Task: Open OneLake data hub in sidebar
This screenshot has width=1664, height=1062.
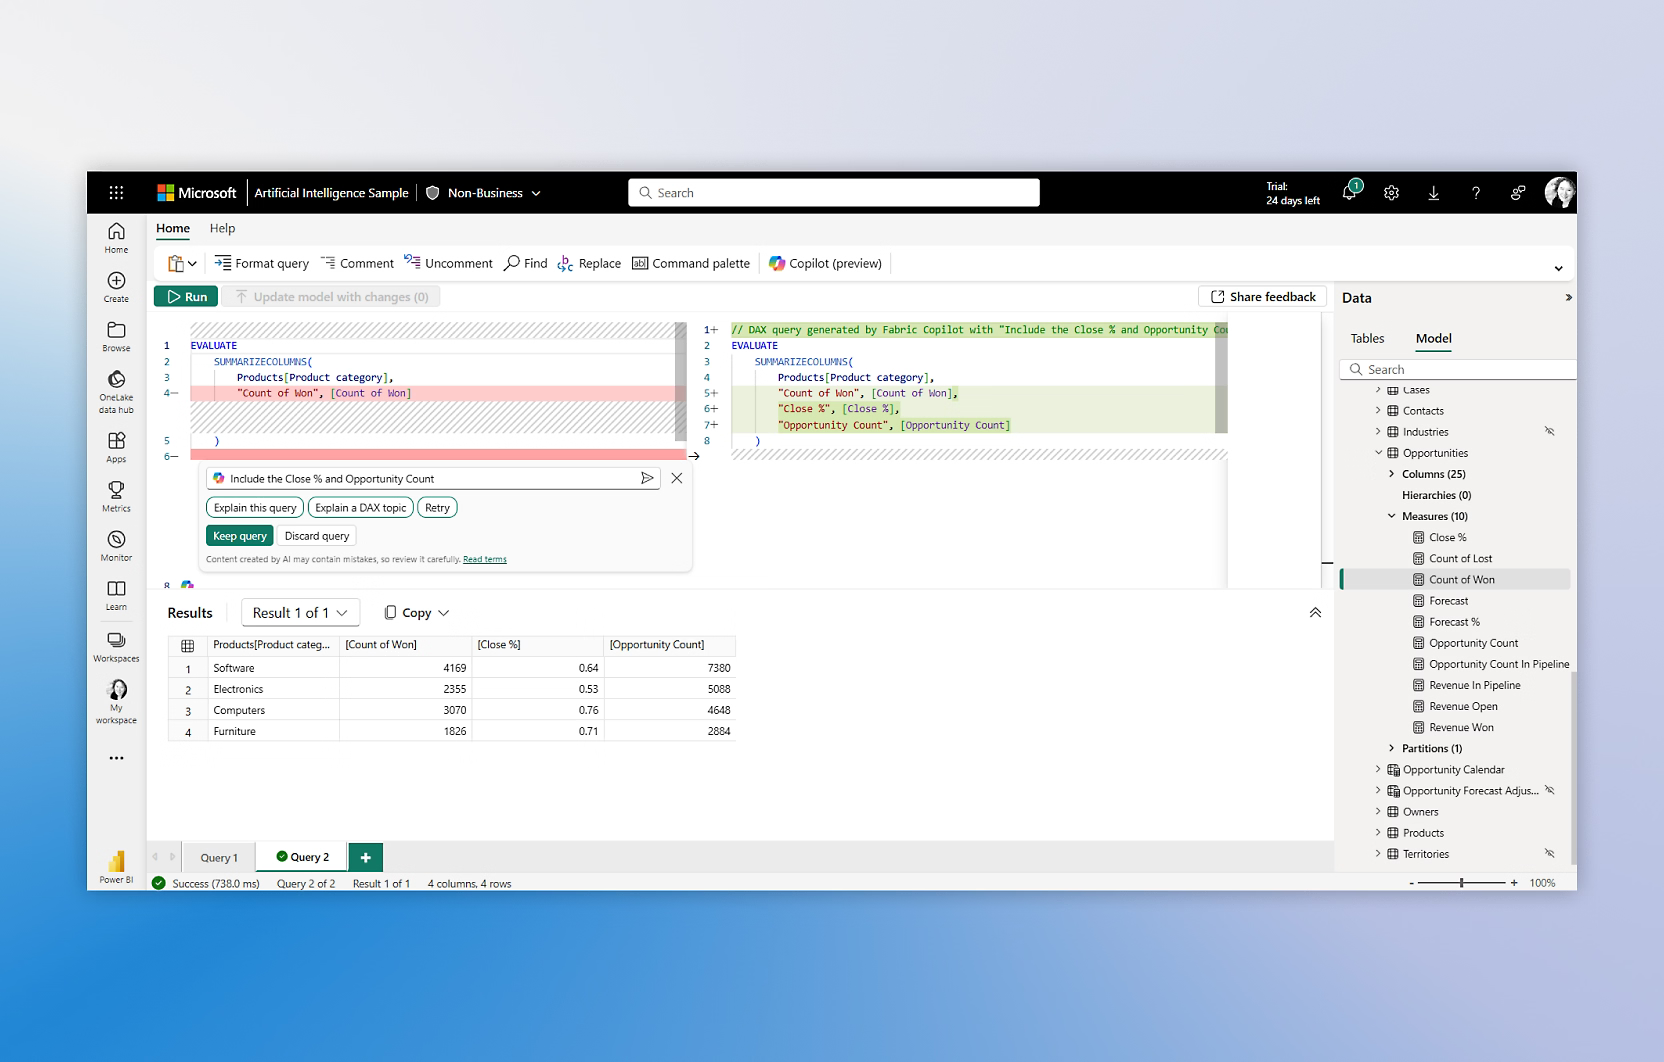Action: coord(116,390)
